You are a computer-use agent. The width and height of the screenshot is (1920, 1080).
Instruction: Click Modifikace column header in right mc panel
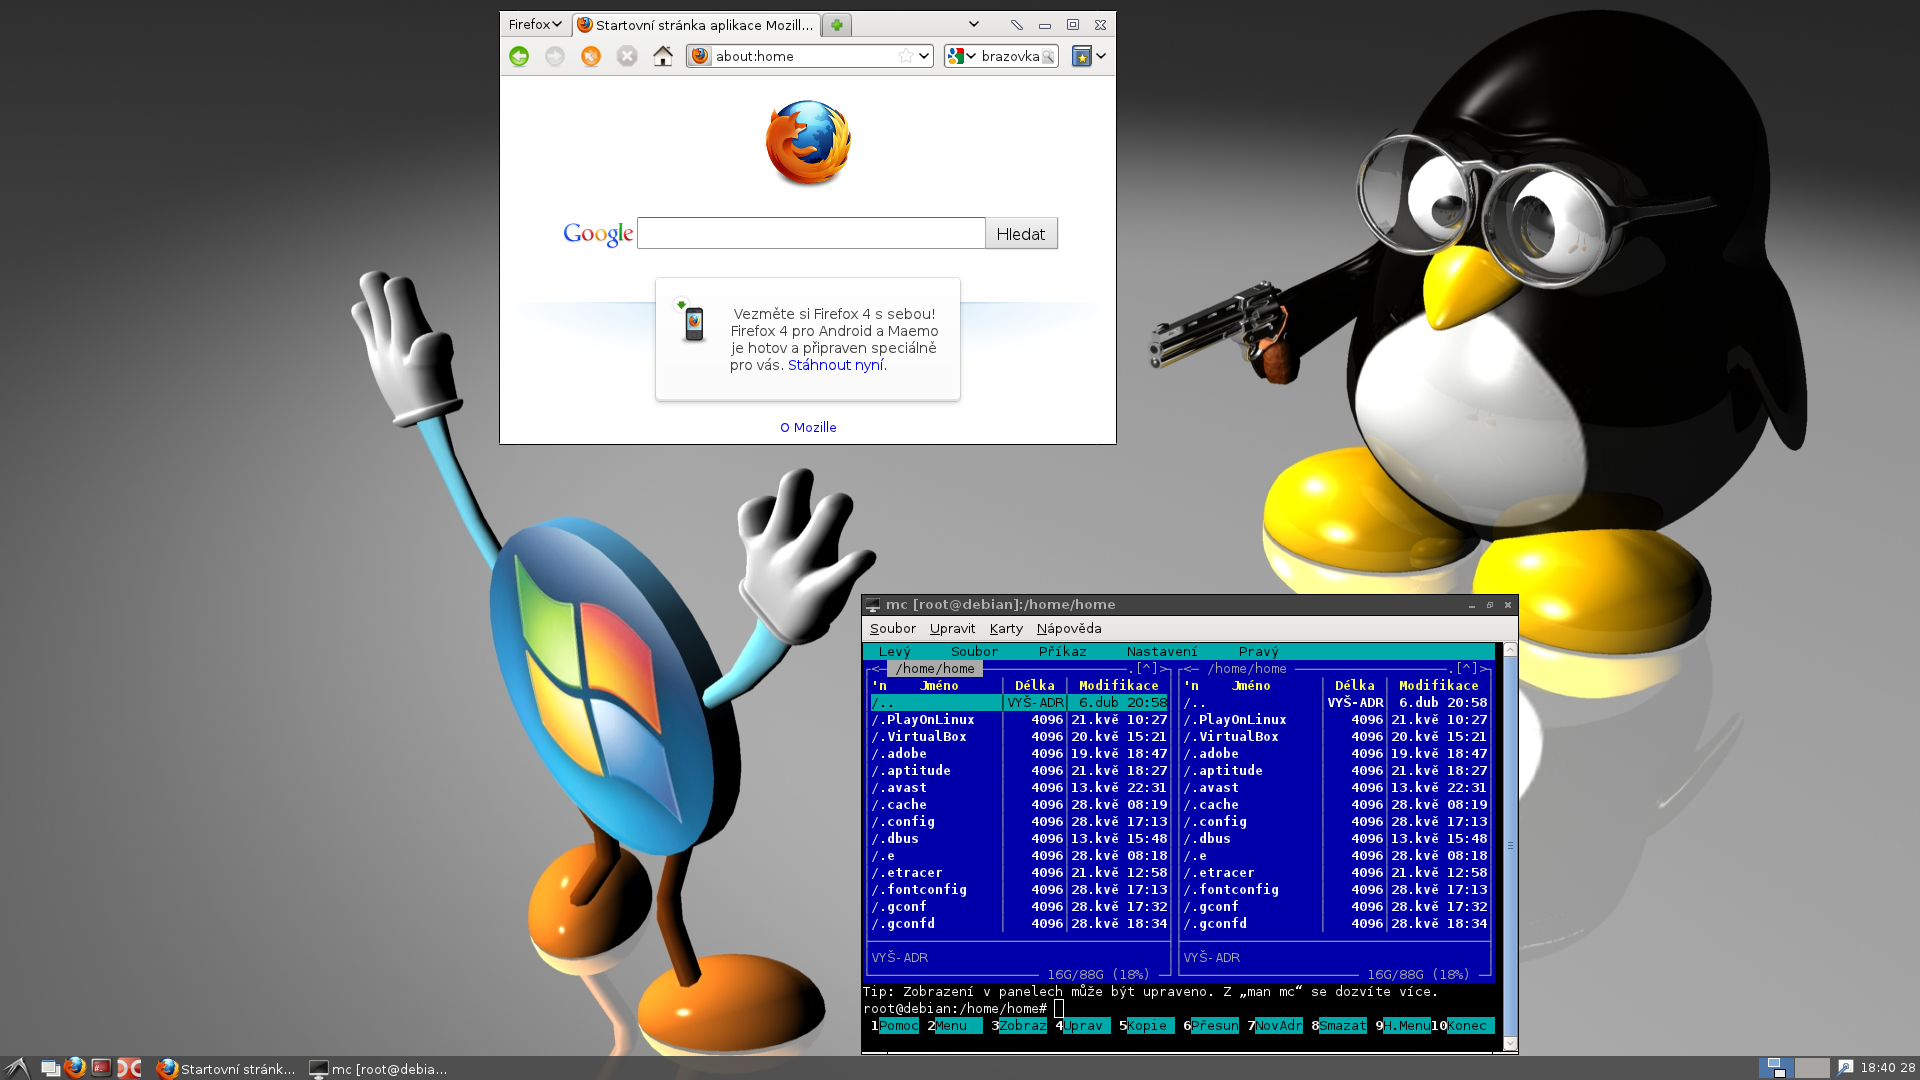(1438, 685)
